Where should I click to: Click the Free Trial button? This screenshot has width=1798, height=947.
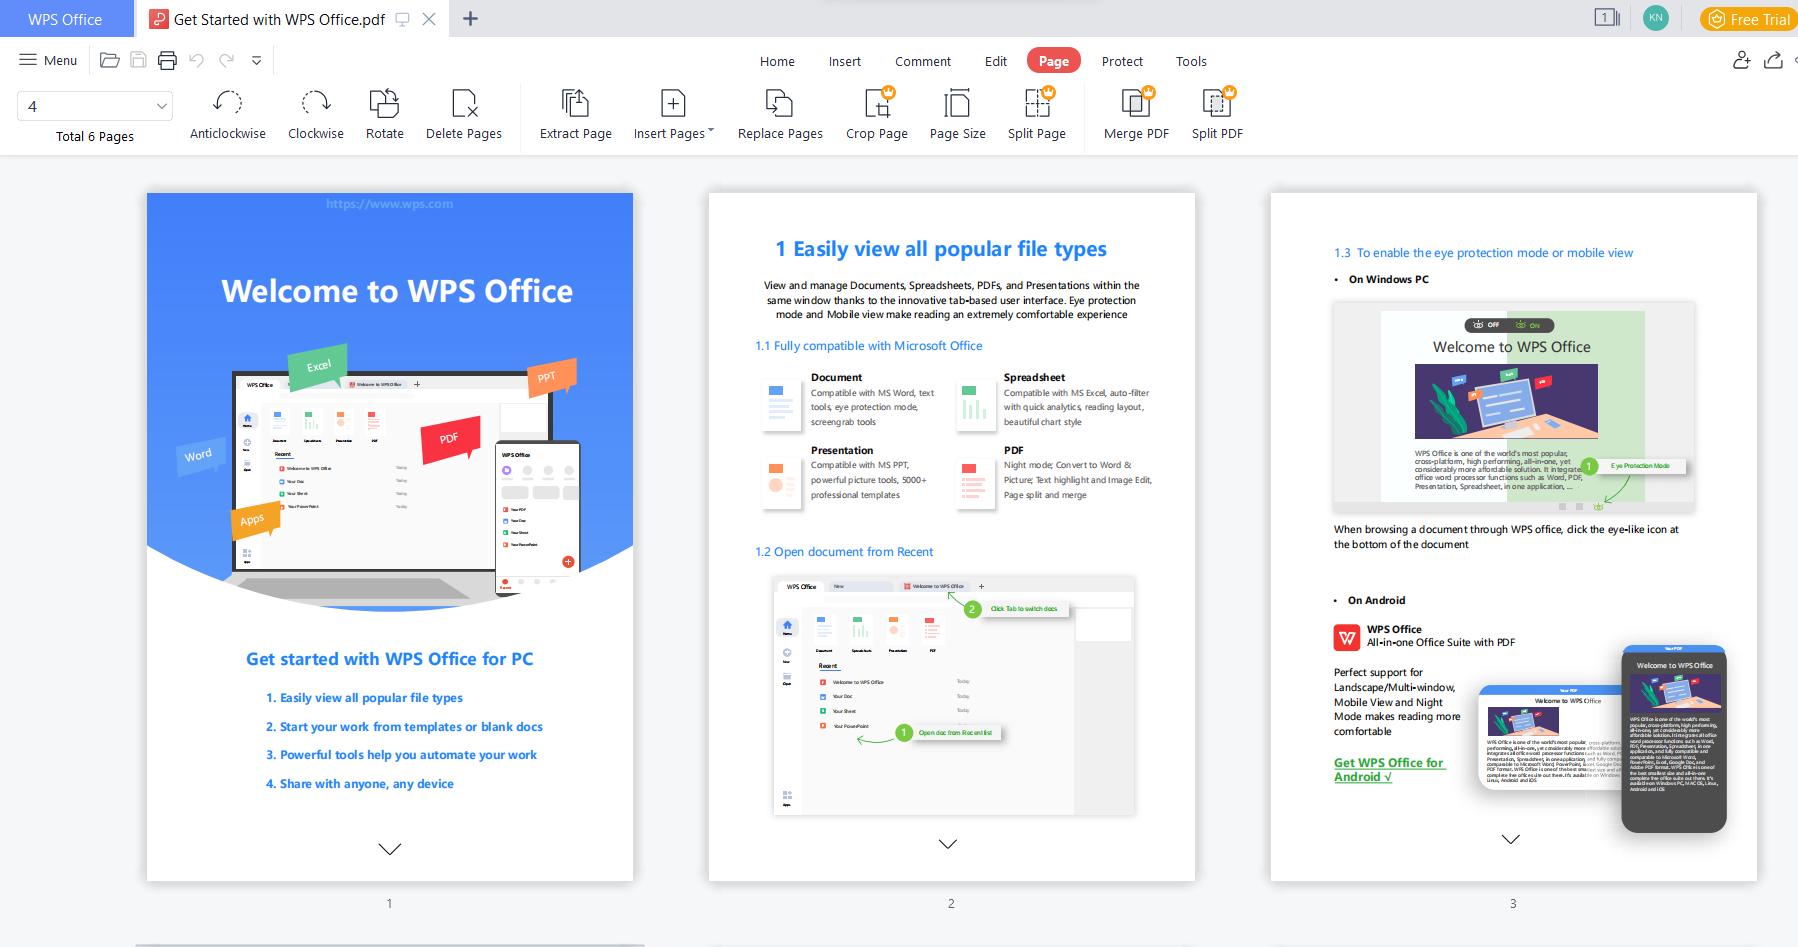coord(1748,18)
